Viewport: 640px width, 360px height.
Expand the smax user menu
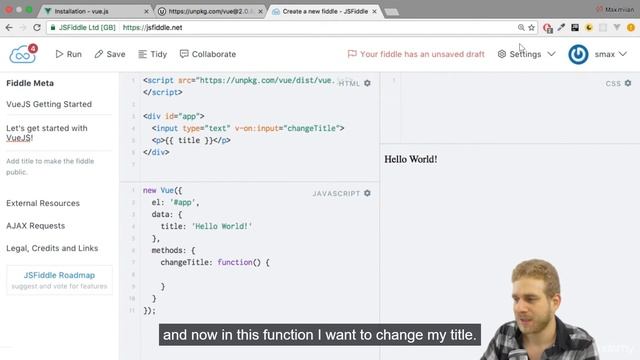click(611, 54)
